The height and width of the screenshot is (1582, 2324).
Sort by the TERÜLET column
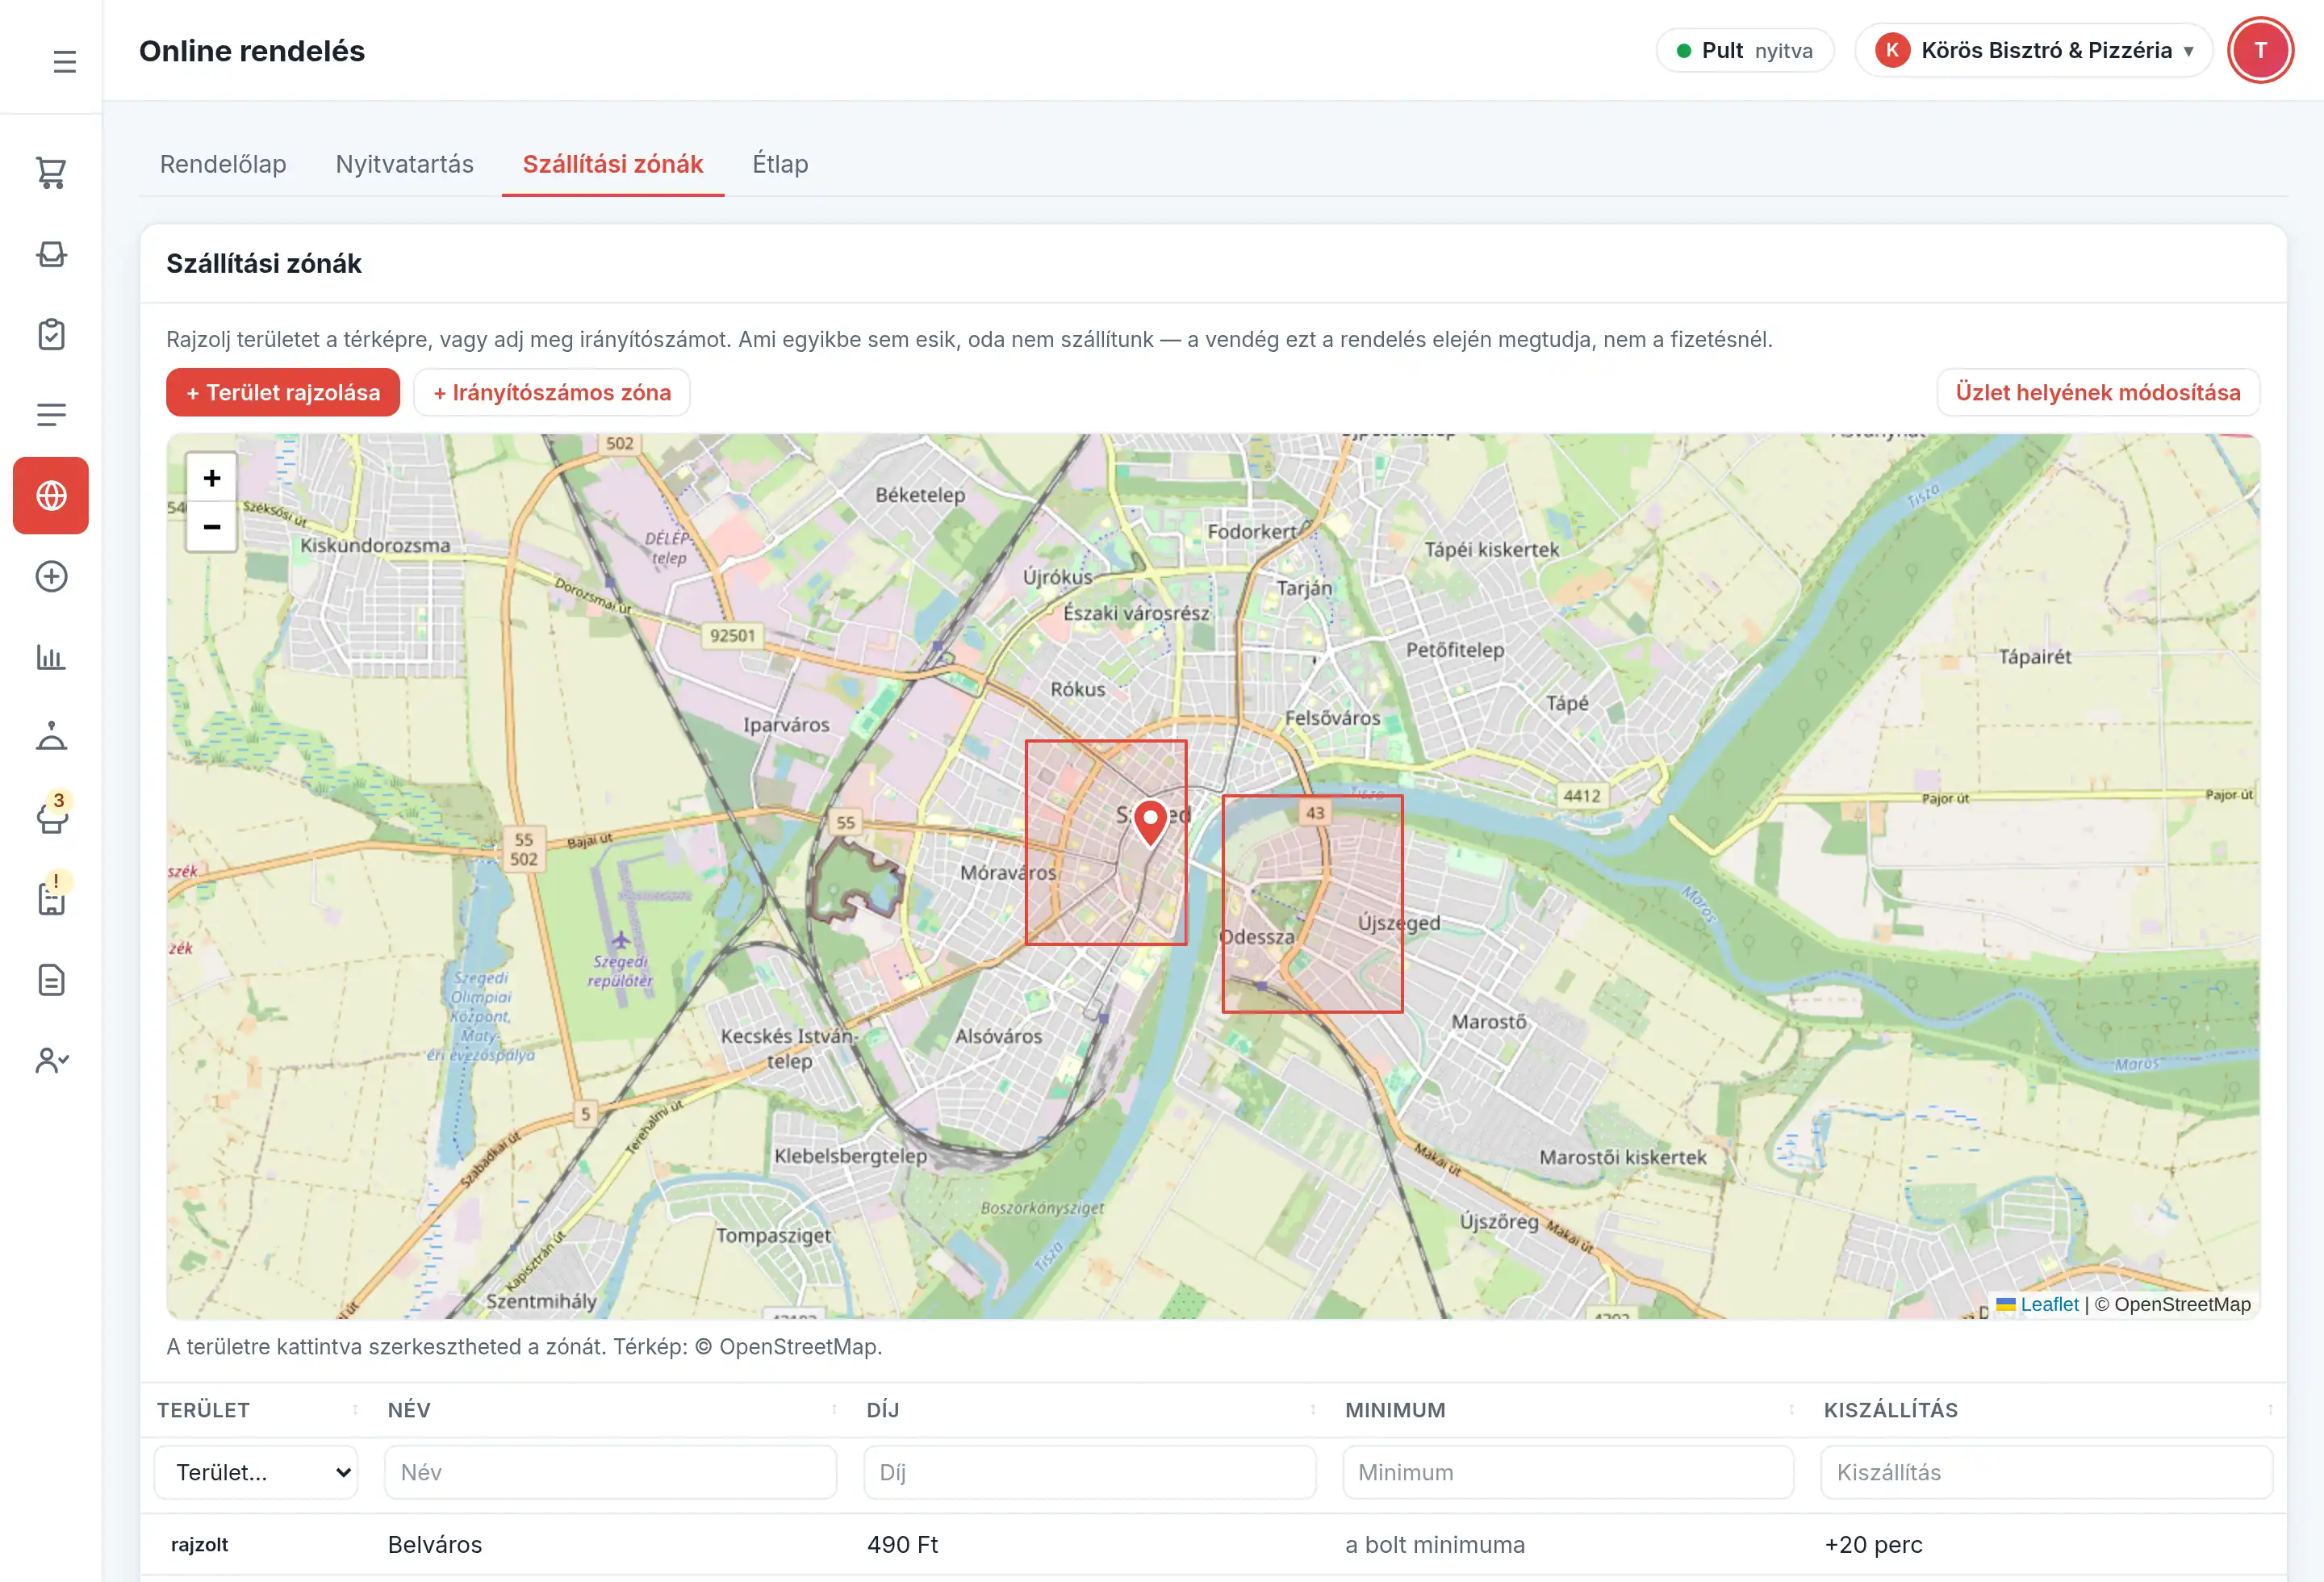(257, 1410)
